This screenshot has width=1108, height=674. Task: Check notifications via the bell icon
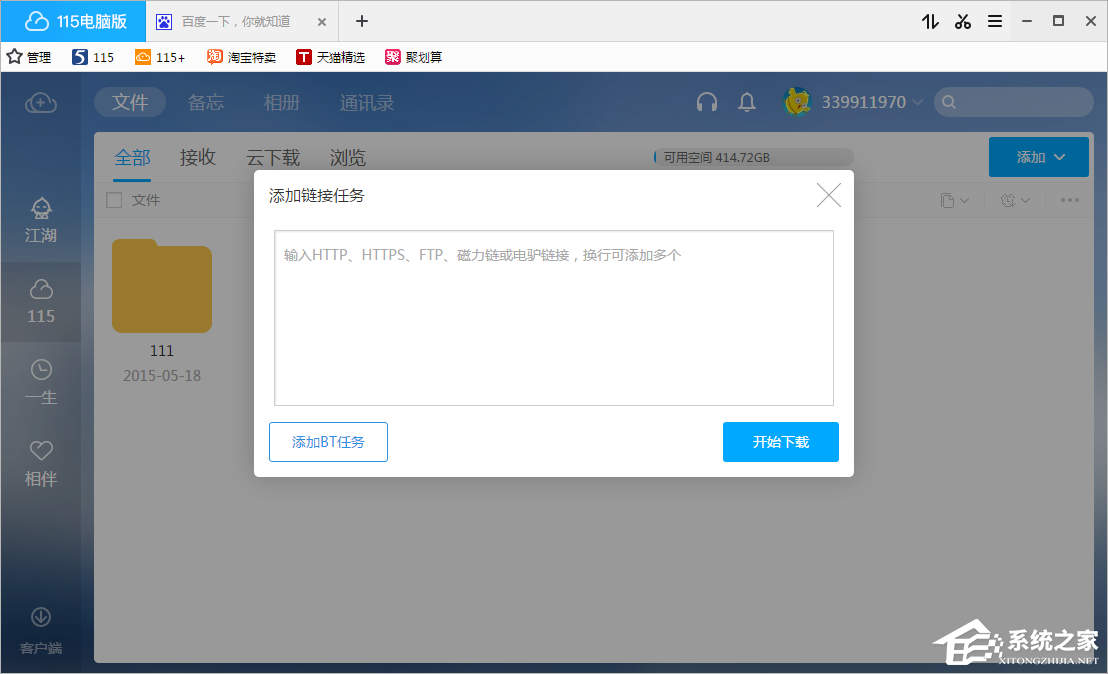click(746, 102)
